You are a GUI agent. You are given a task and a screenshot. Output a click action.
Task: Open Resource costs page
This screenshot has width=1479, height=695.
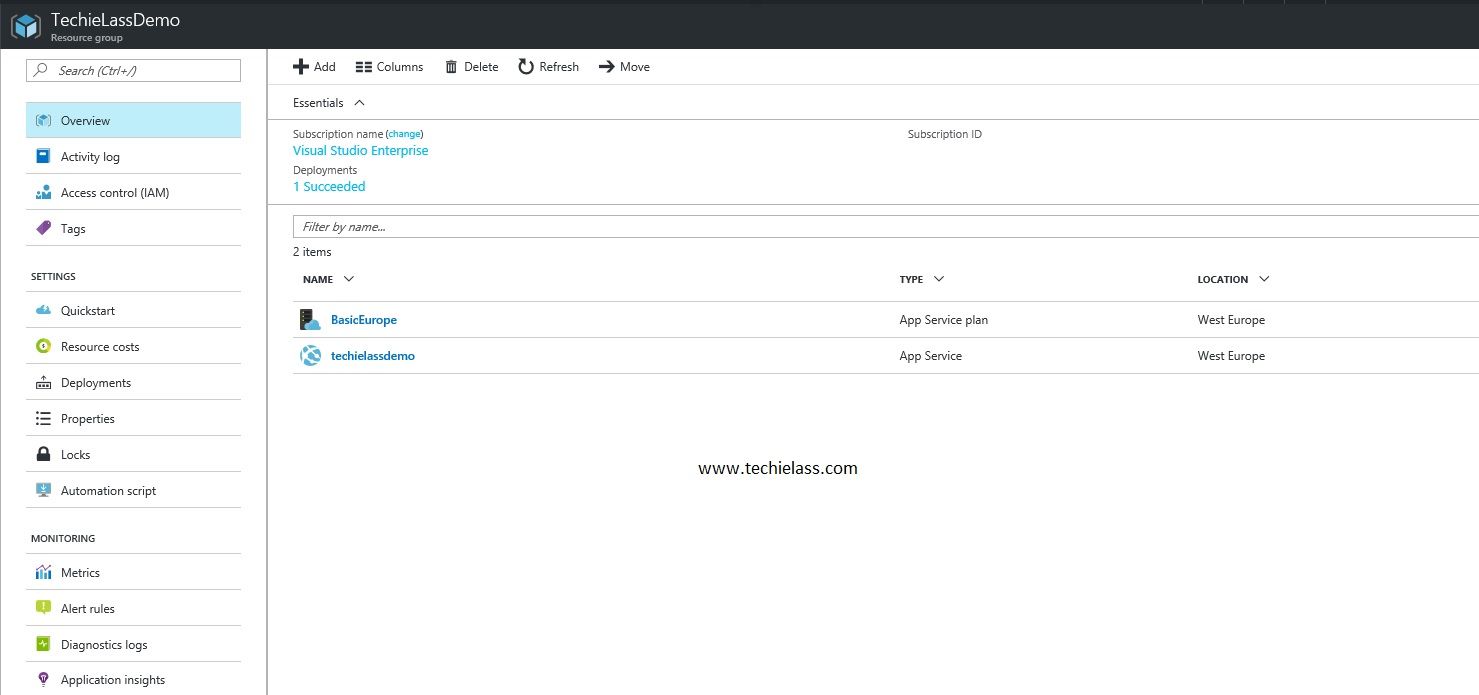133,346
